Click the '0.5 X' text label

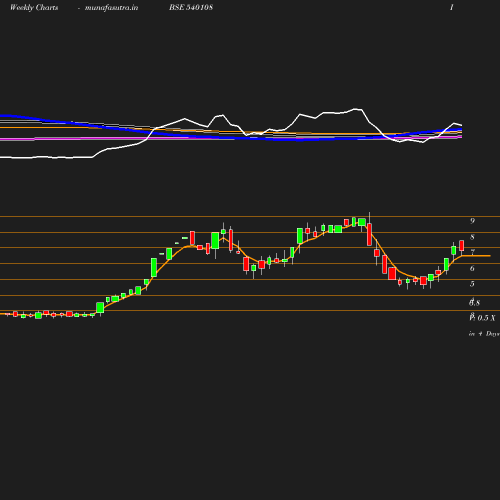click(x=487, y=318)
